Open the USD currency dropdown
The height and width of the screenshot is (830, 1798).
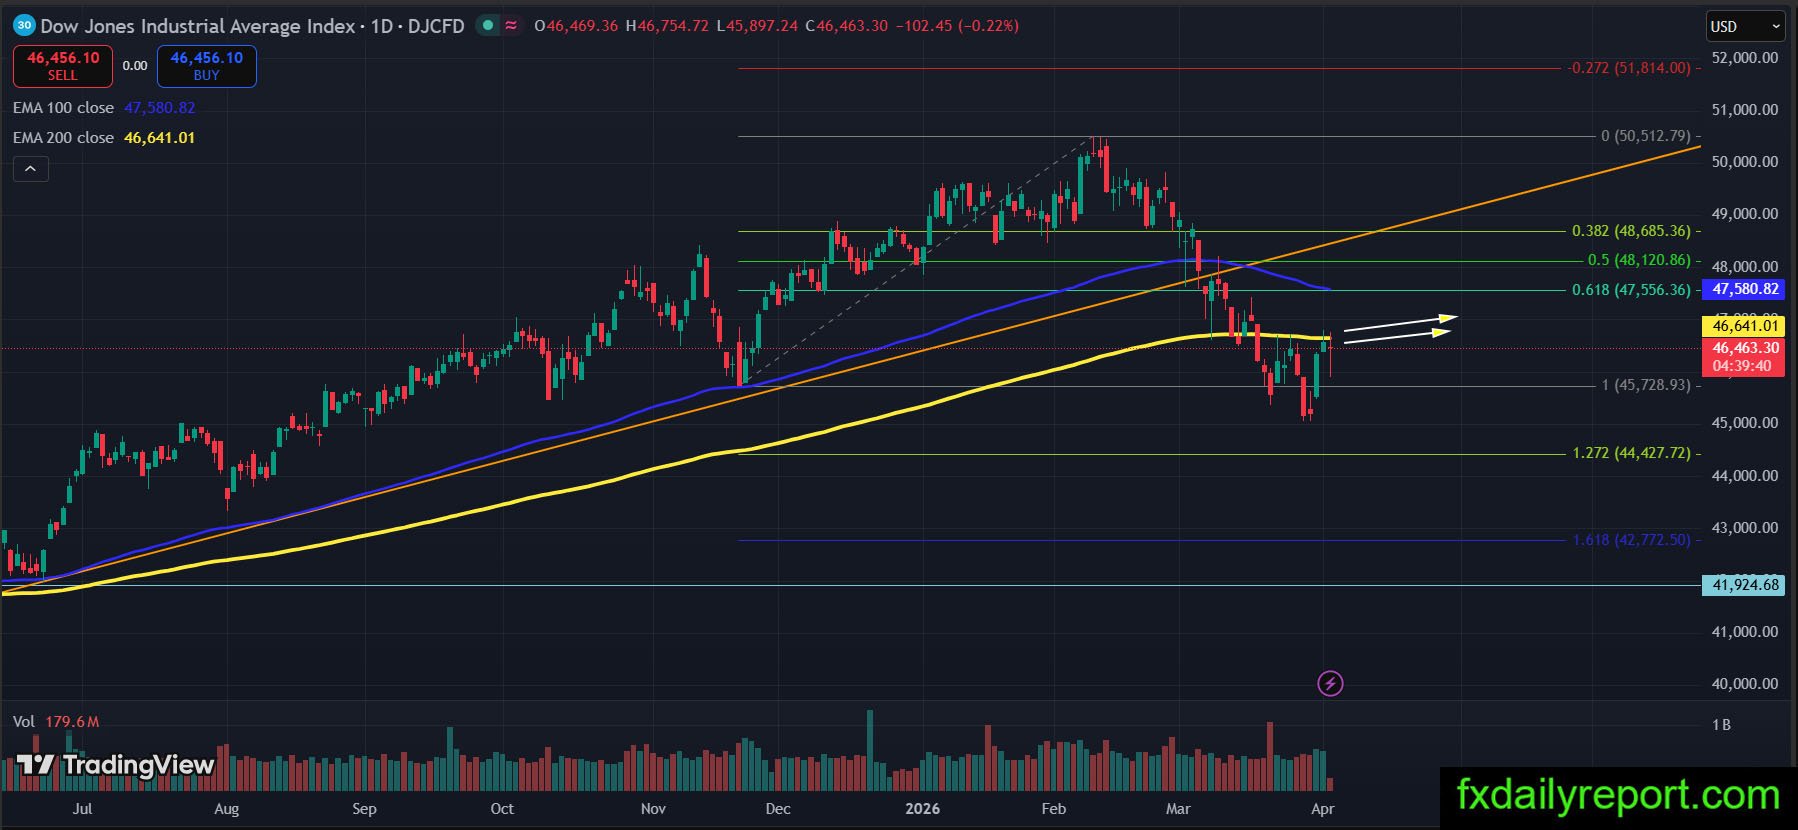1745,26
